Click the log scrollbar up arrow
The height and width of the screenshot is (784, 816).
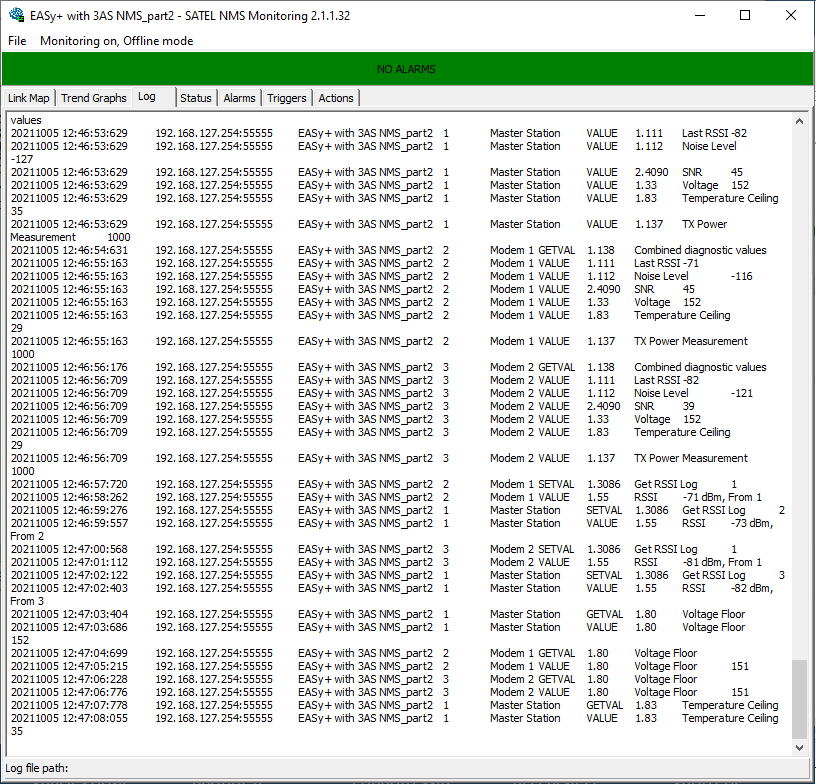tap(798, 121)
